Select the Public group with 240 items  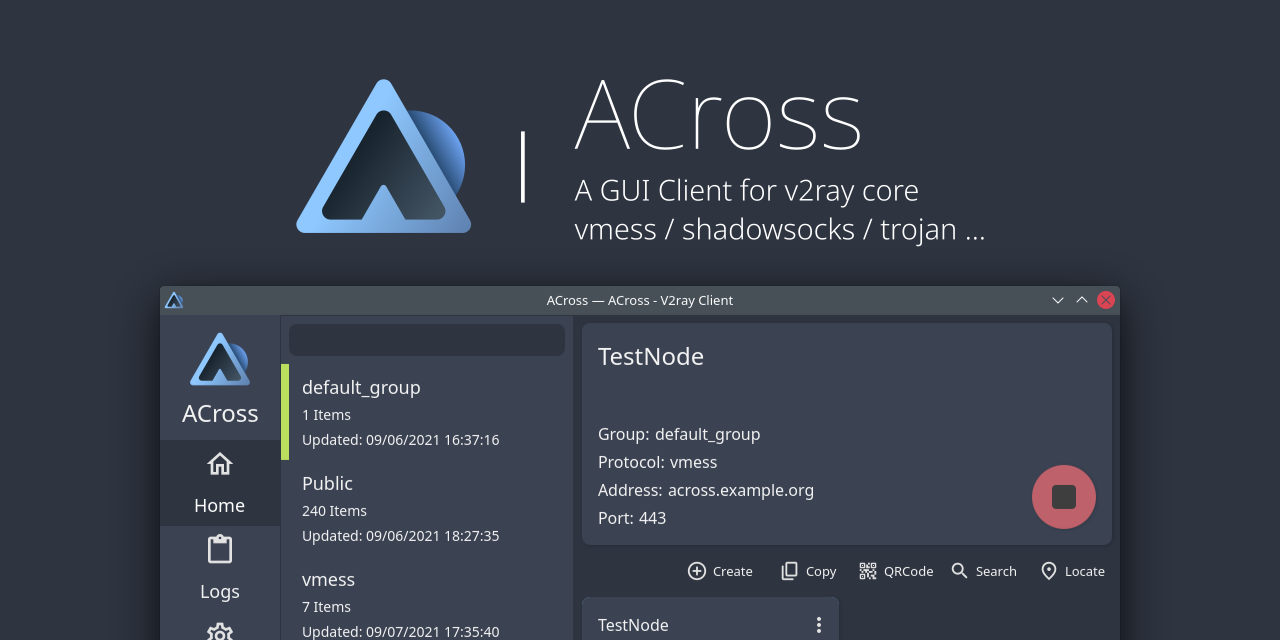coord(426,508)
